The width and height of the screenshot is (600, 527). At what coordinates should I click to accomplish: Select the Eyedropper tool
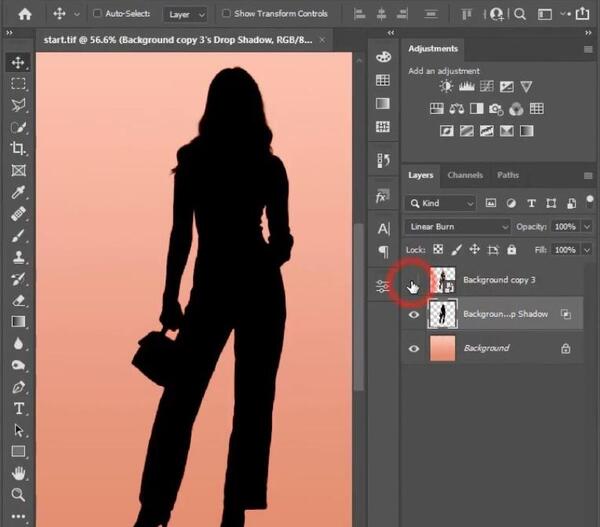coord(18,192)
